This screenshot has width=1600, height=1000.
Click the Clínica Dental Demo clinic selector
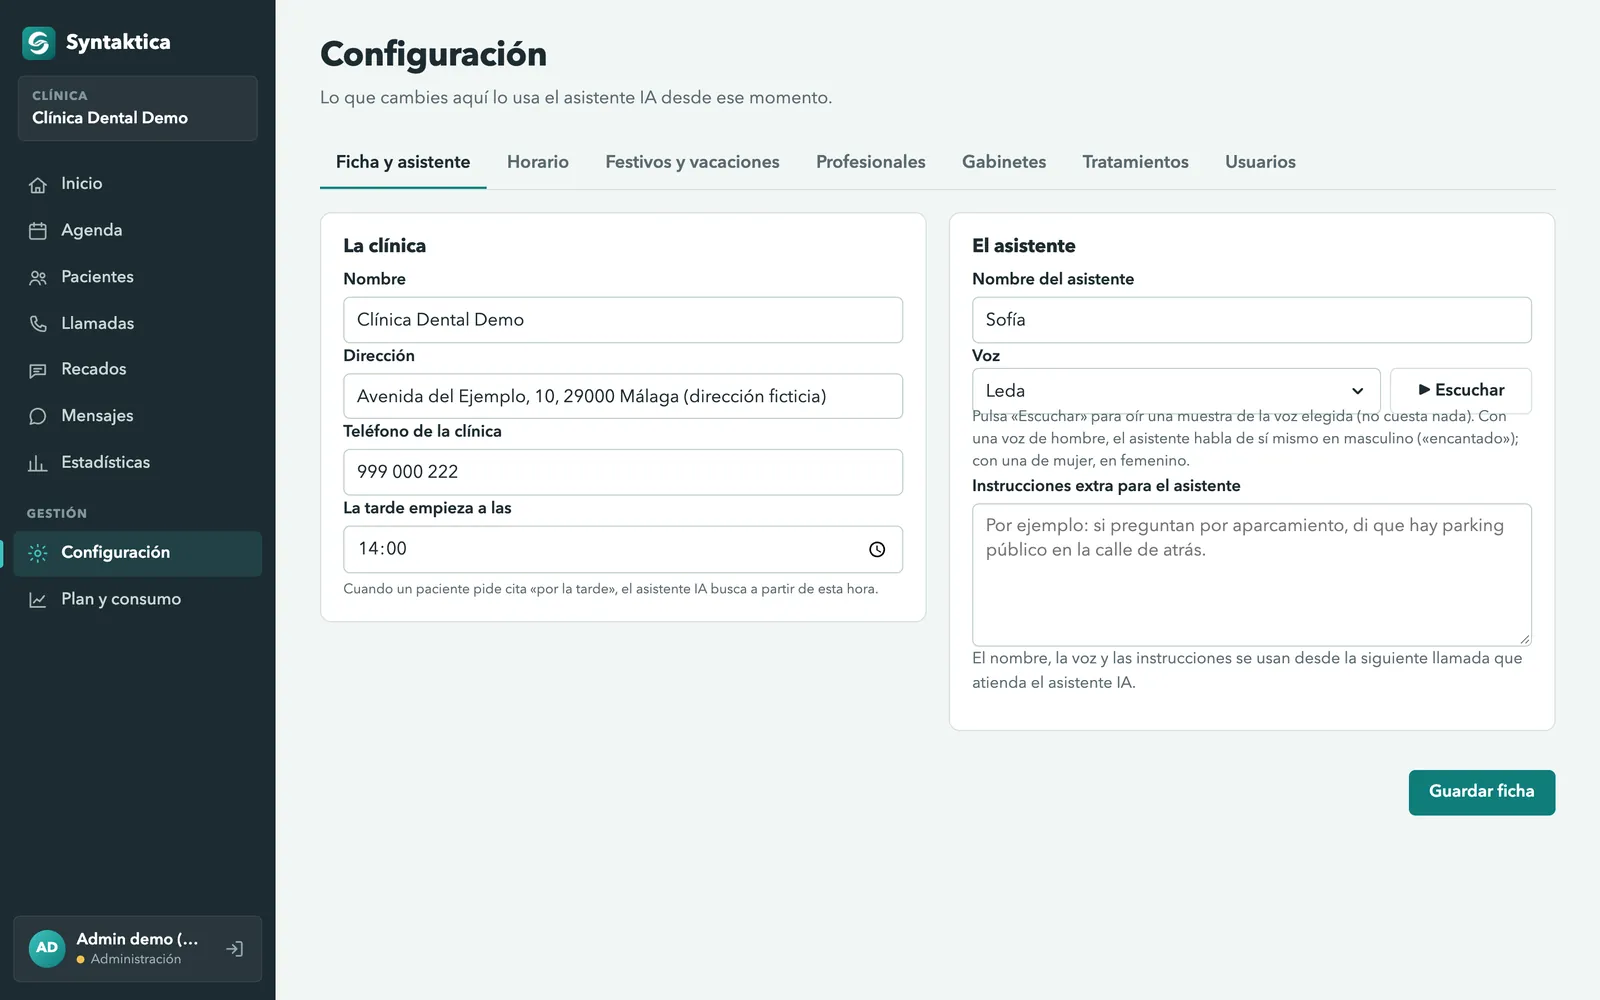138,108
